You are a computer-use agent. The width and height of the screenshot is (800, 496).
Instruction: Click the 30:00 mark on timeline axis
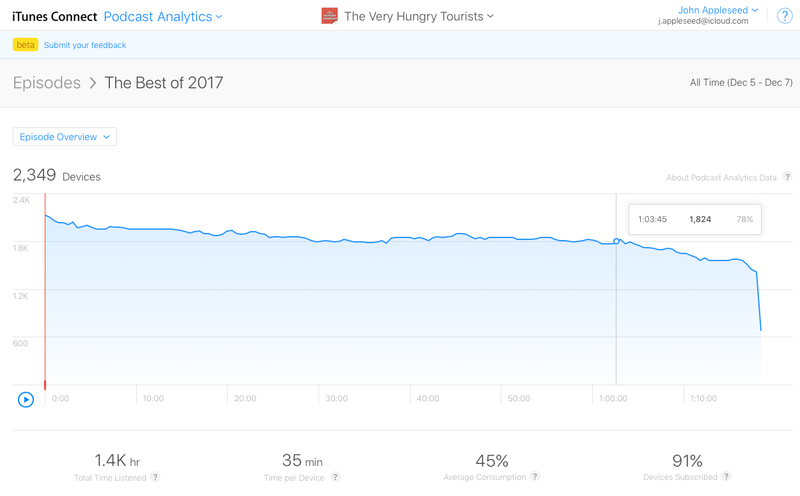336,399
